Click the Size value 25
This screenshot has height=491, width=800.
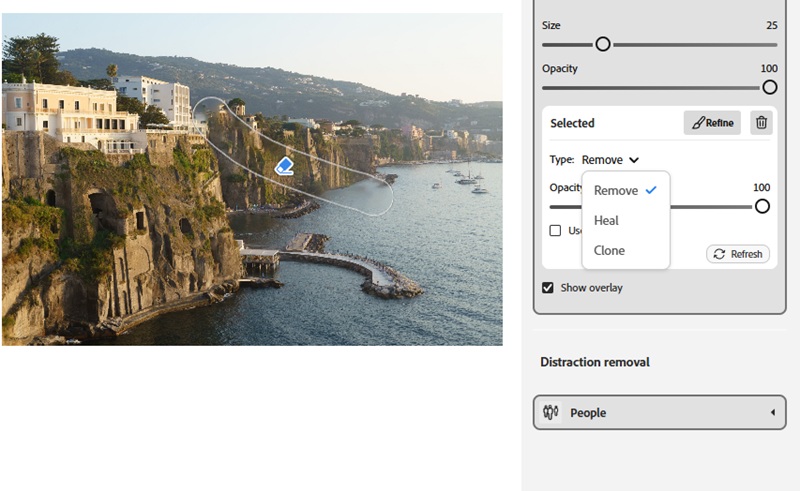pos(771,25)
